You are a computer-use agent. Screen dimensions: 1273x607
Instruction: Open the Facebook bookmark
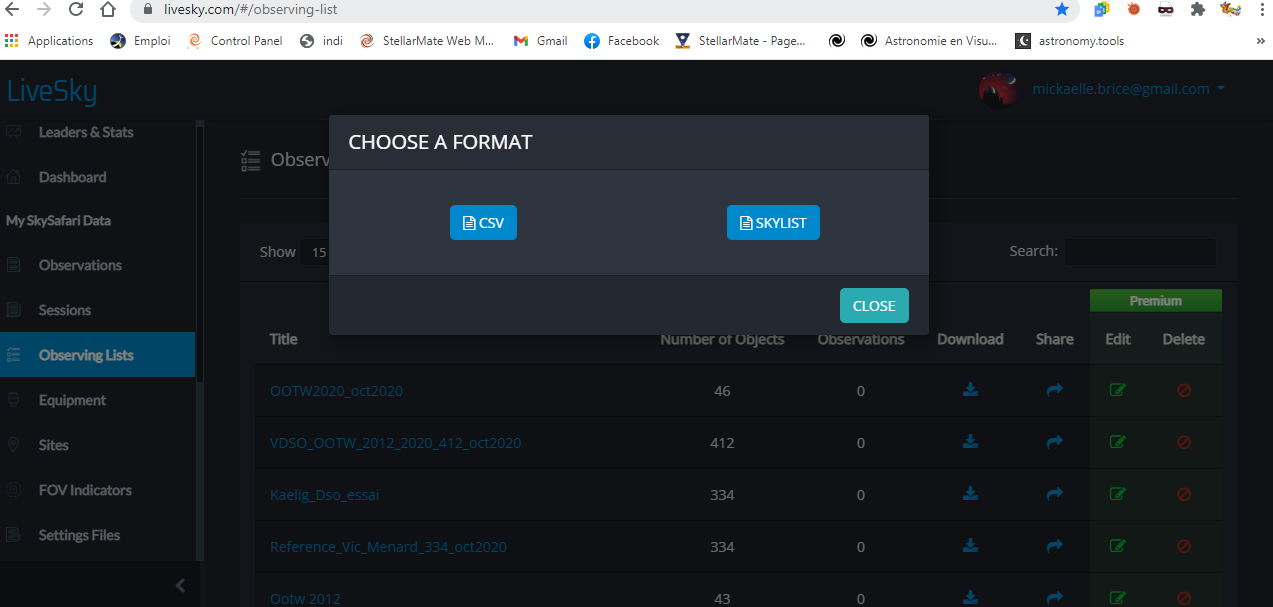coord(621,41)
